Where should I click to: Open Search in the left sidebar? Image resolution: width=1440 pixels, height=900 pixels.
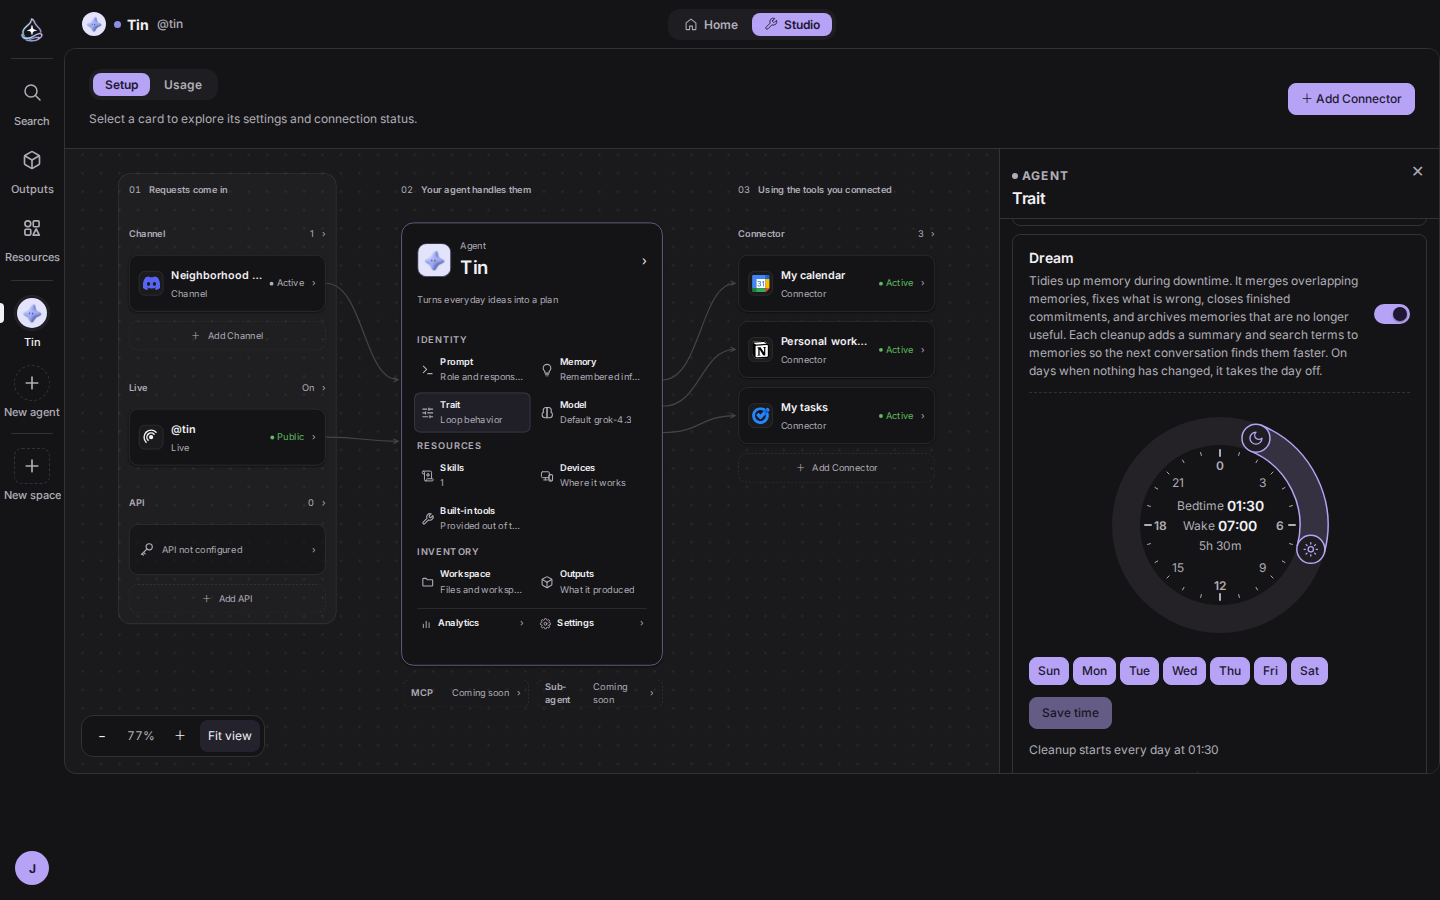[32, 104]
